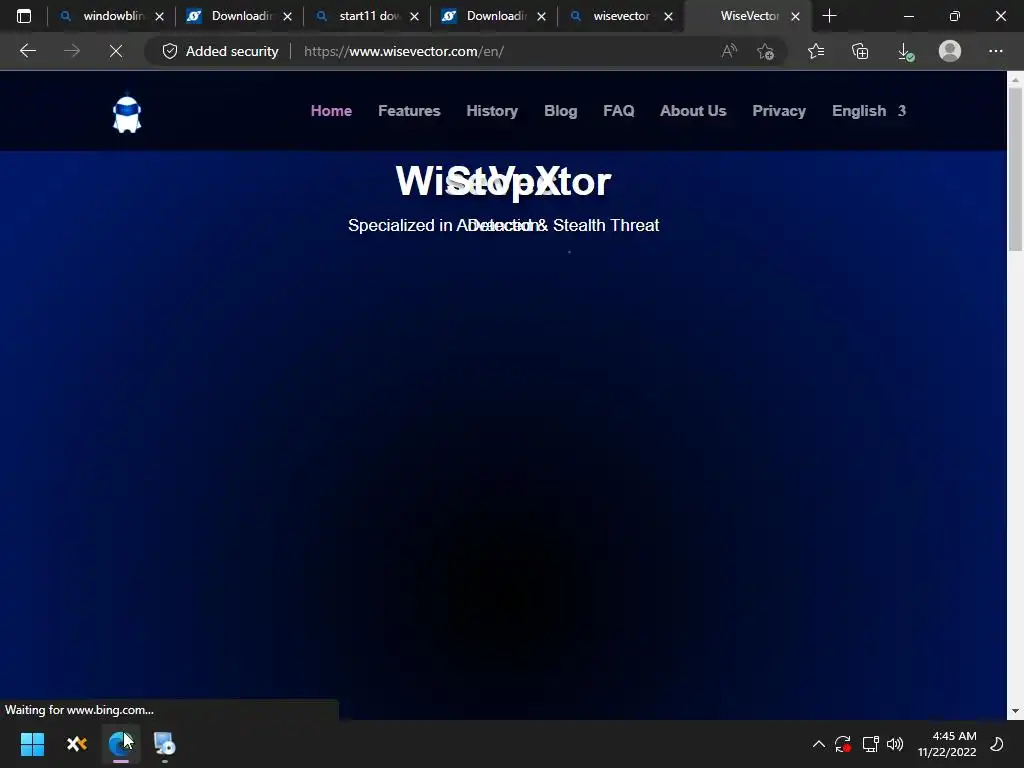Screen dimensions: 1024x768
Task: Click the WiseVector robot logo
Action: [127, 114]
